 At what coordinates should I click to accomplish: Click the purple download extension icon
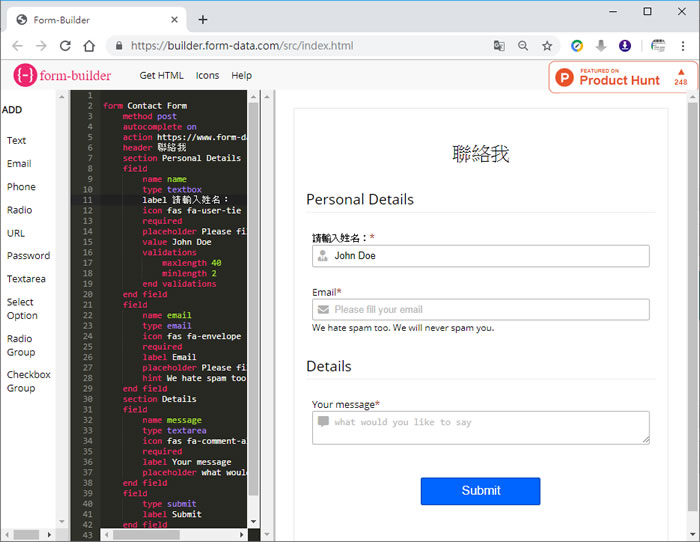coord(625,46)
